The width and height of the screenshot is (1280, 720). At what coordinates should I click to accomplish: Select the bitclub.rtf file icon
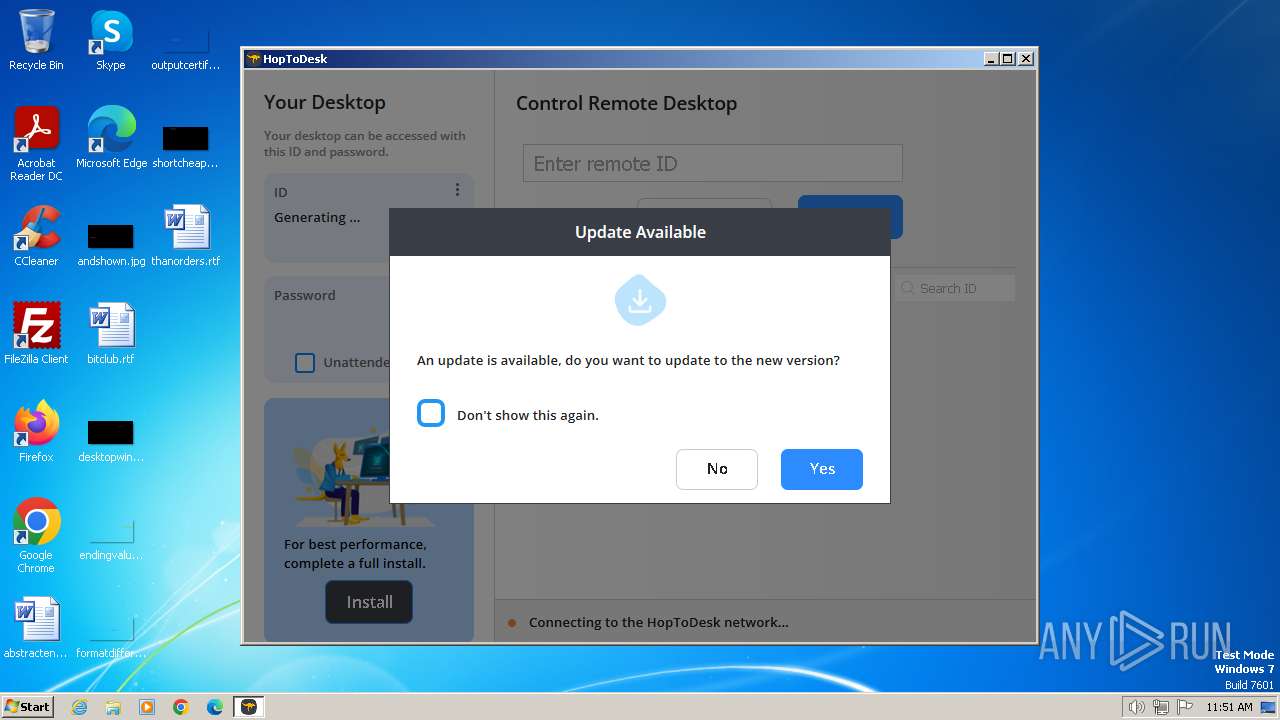click(x=111, y=334)
